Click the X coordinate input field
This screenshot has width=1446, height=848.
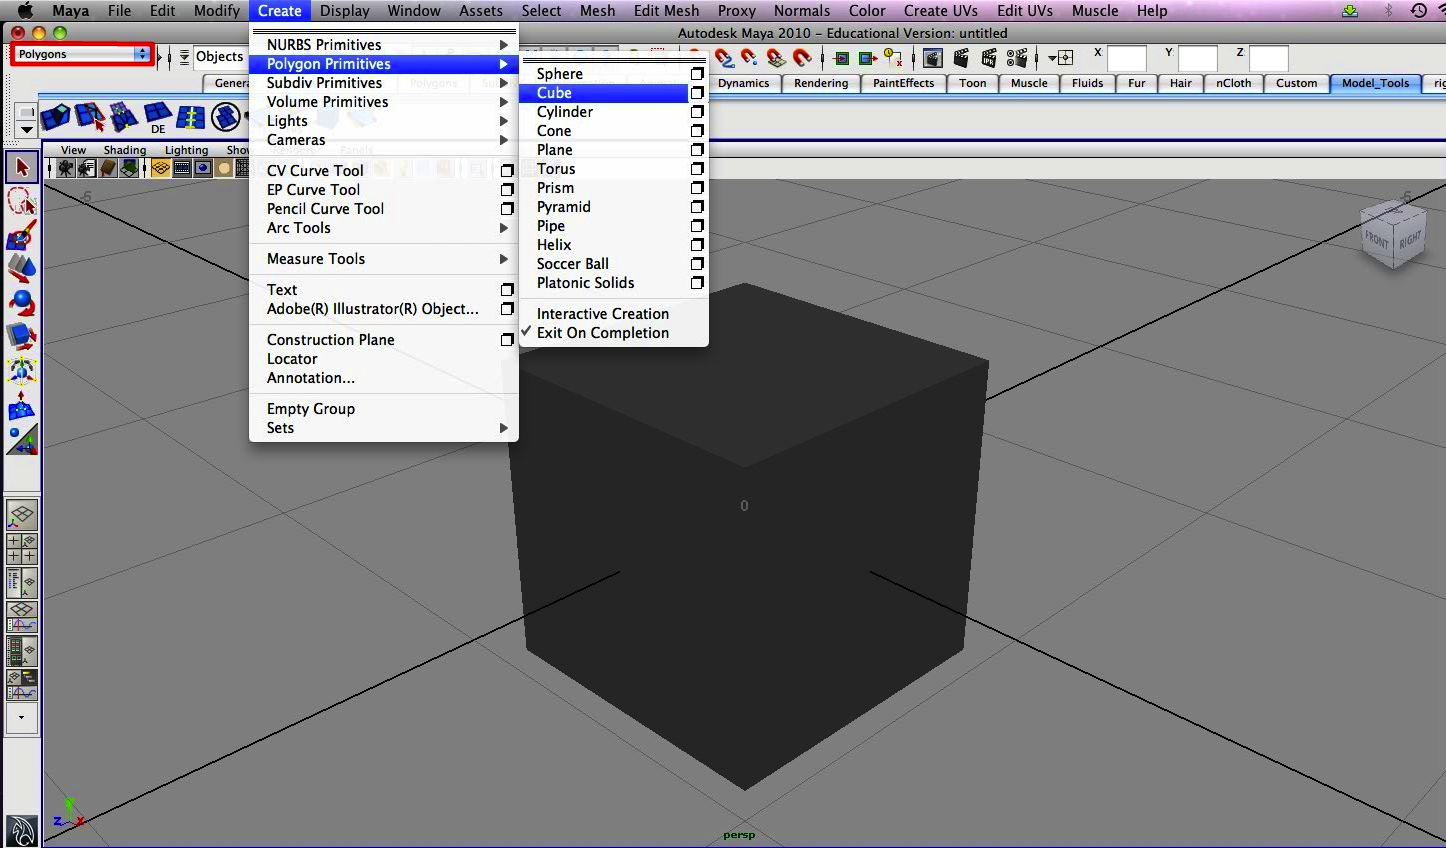click(1126, 57)
